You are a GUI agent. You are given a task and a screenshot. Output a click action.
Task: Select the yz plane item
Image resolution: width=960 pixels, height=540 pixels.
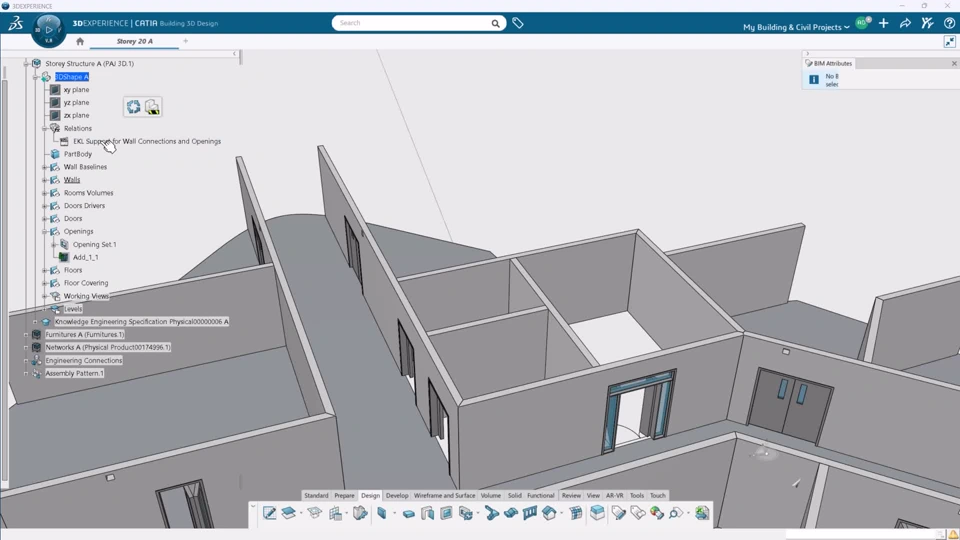pyautogui.click(x=77, y=103)
